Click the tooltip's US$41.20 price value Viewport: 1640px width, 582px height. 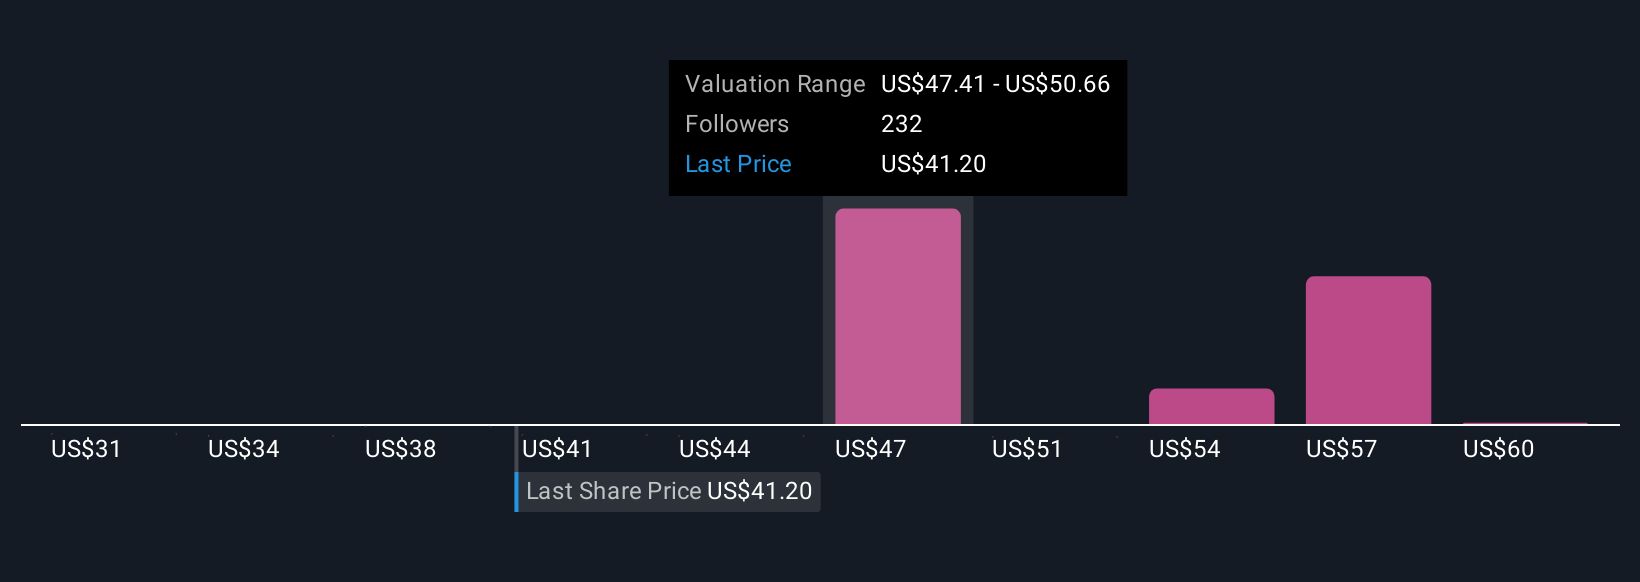933,164
